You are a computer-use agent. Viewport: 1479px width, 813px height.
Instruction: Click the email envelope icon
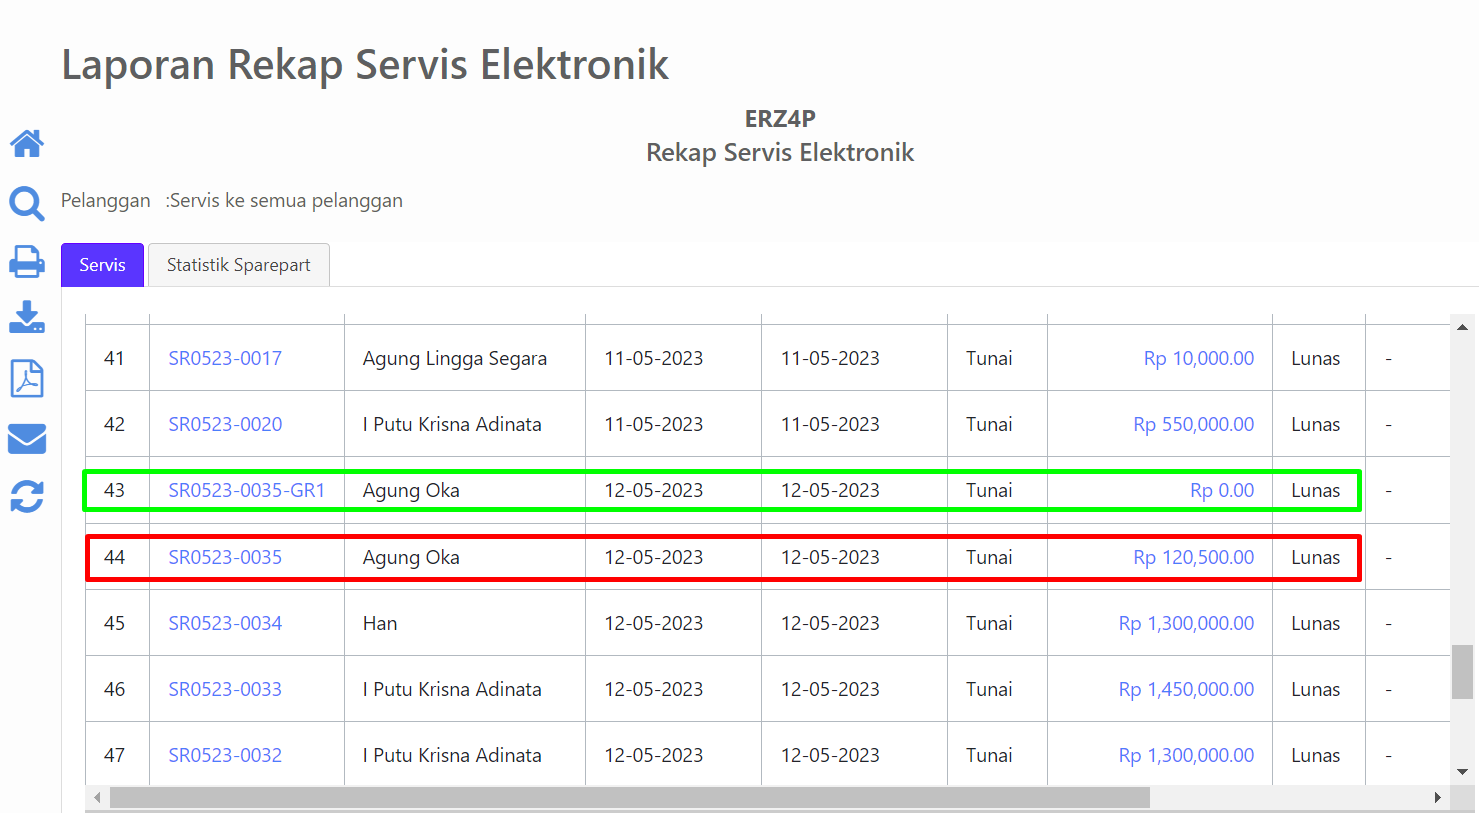(27, 439)
